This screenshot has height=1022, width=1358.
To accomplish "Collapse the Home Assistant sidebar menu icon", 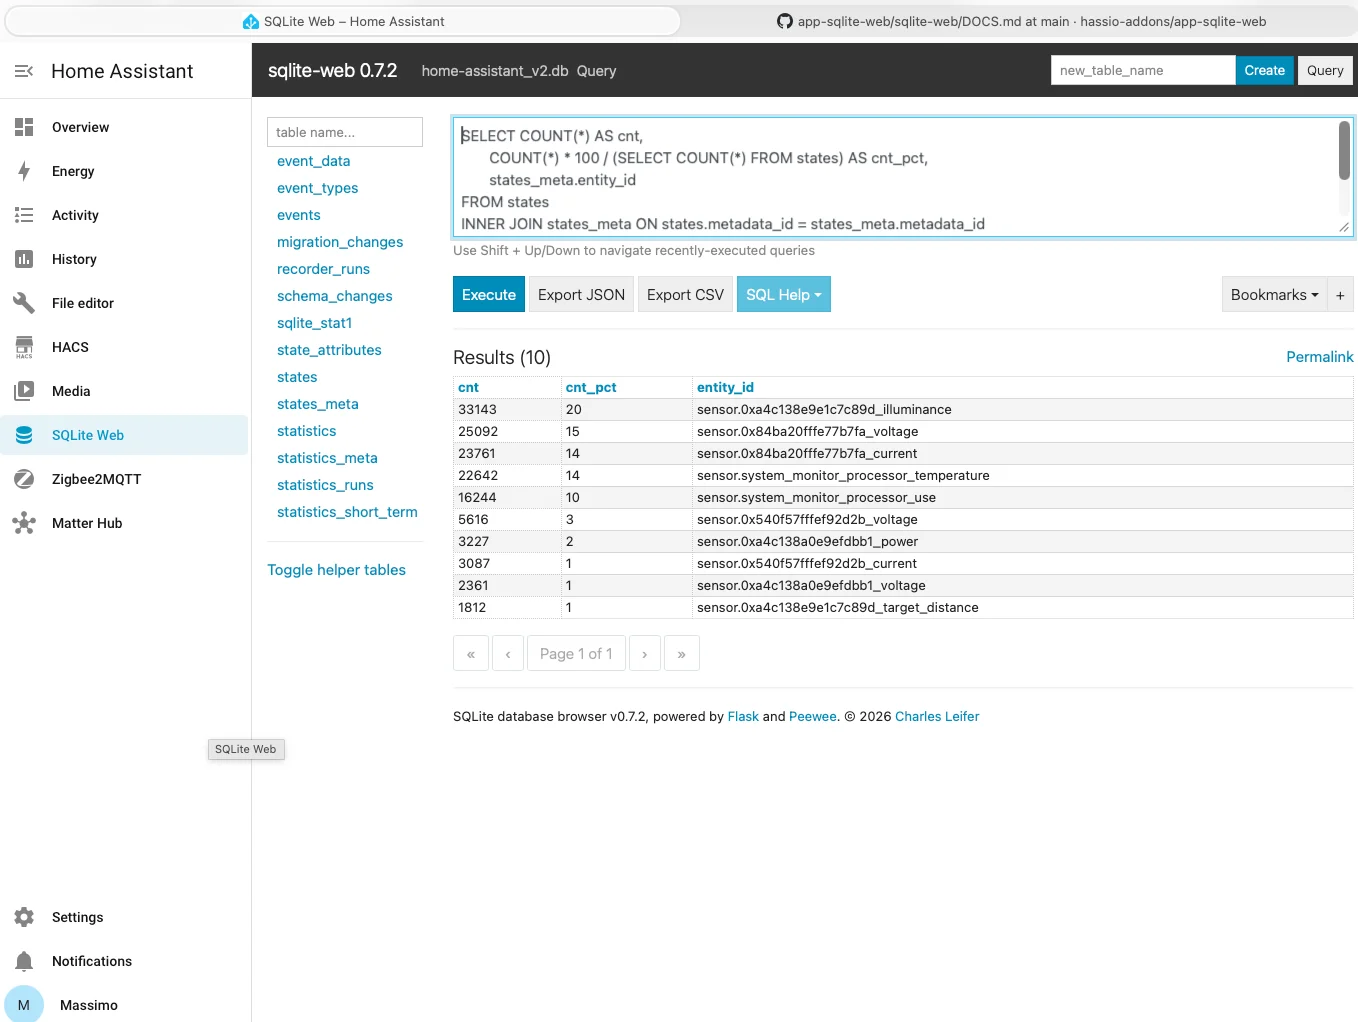I will [x=24, y=71].
